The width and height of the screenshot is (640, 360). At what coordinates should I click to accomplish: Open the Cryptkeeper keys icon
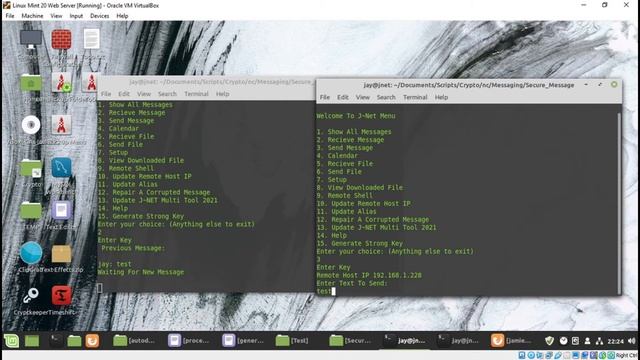(31, 296)
